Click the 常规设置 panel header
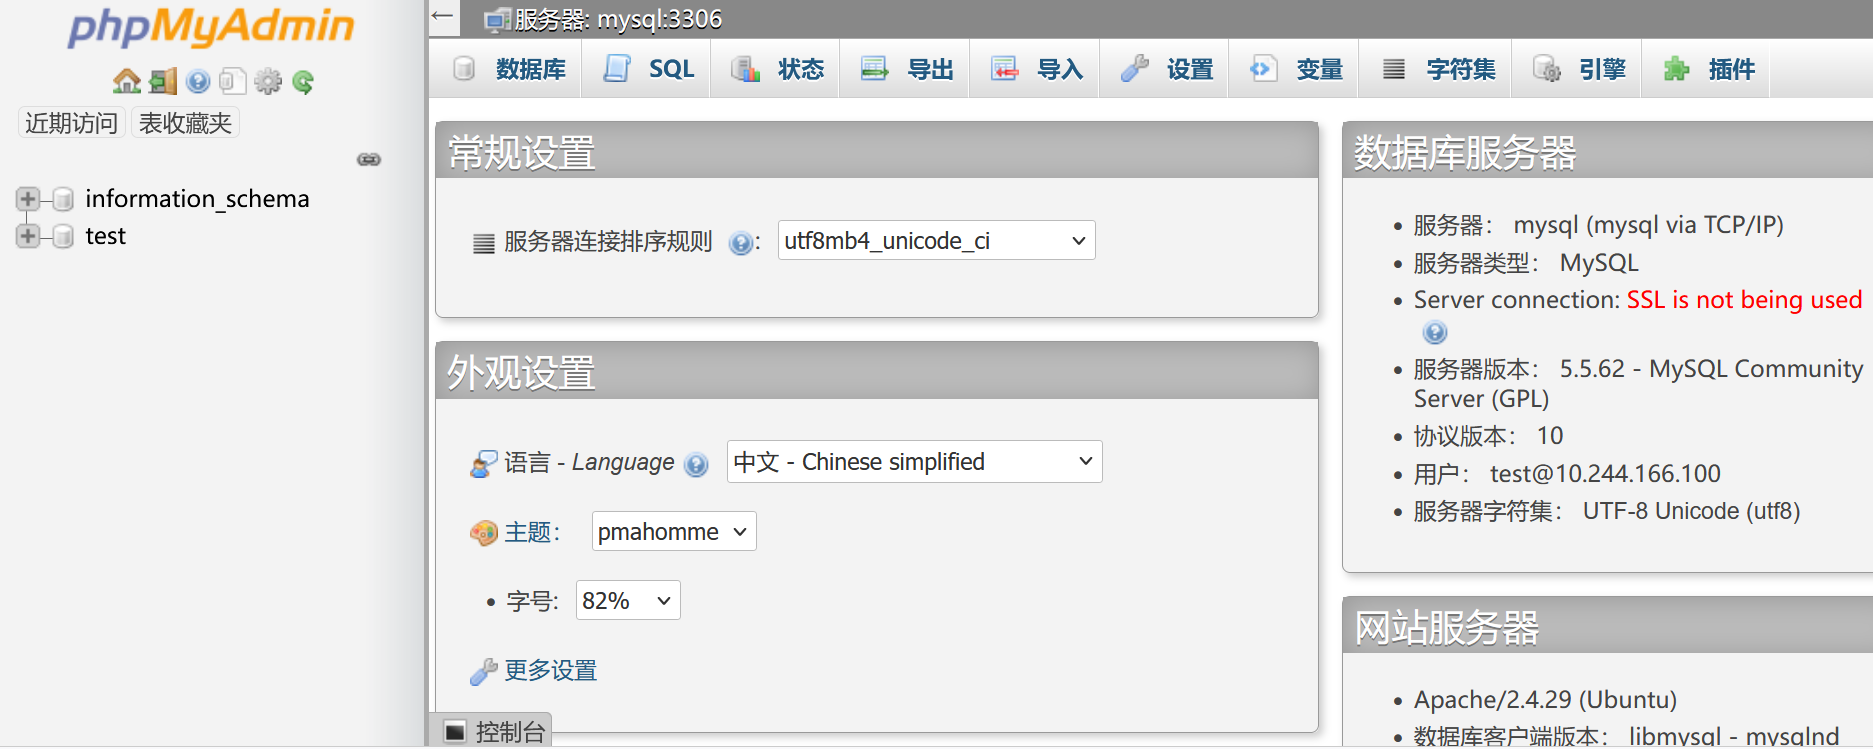1873x749 pixels. (x=877, y=151)
